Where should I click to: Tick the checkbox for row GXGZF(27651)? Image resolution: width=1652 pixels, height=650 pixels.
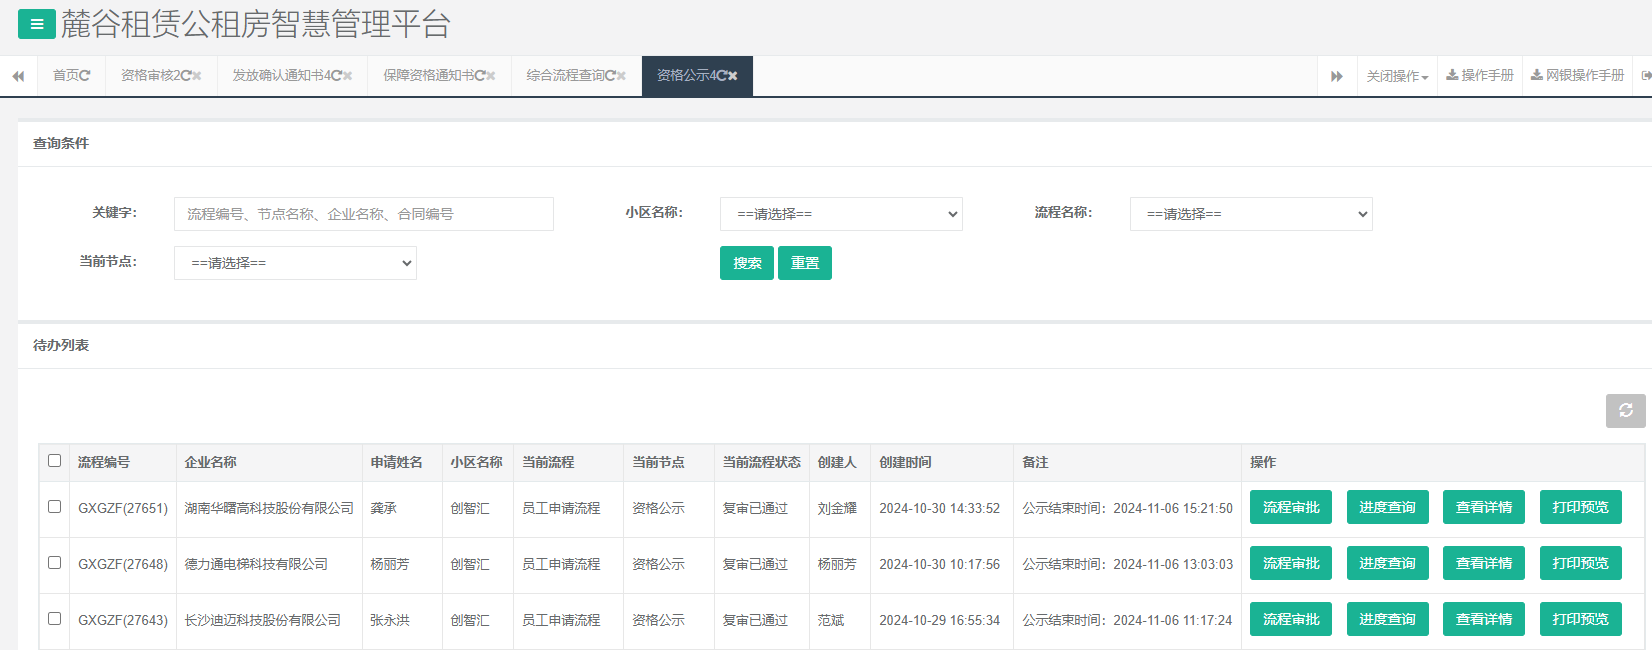coord(55,507)
